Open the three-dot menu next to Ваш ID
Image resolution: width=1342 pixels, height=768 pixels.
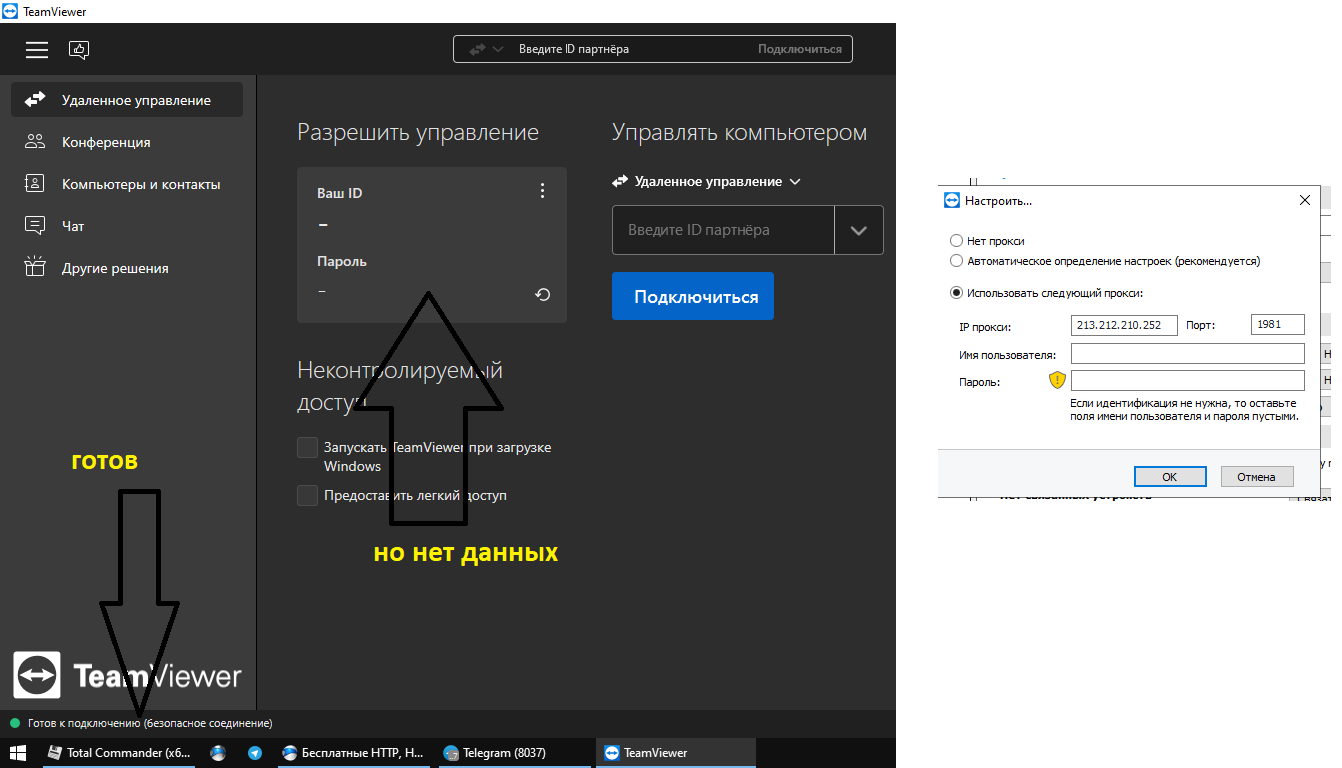point(543,191)
